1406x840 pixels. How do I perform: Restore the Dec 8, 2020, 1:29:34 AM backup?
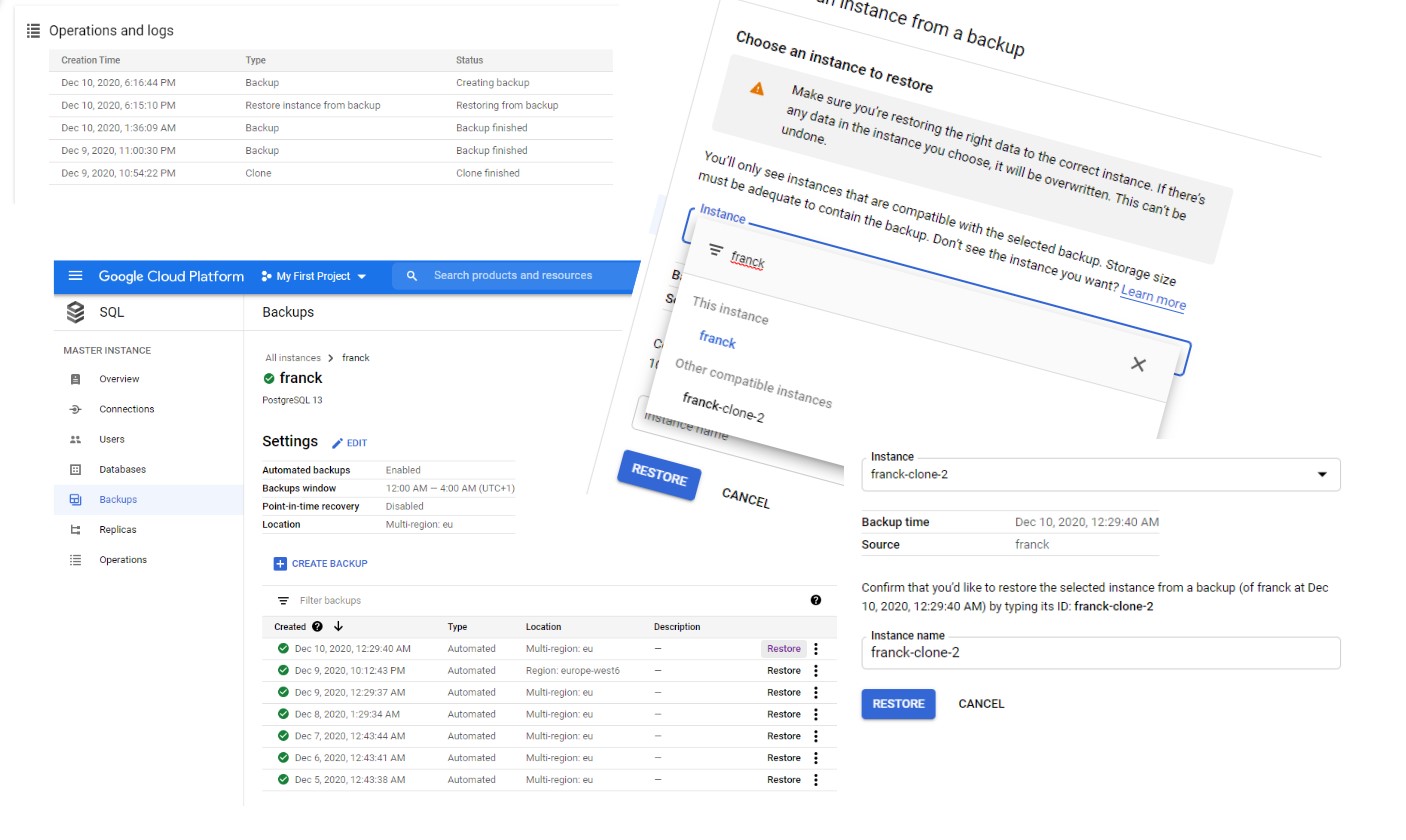pyautogui.click(x=784, y=714)
